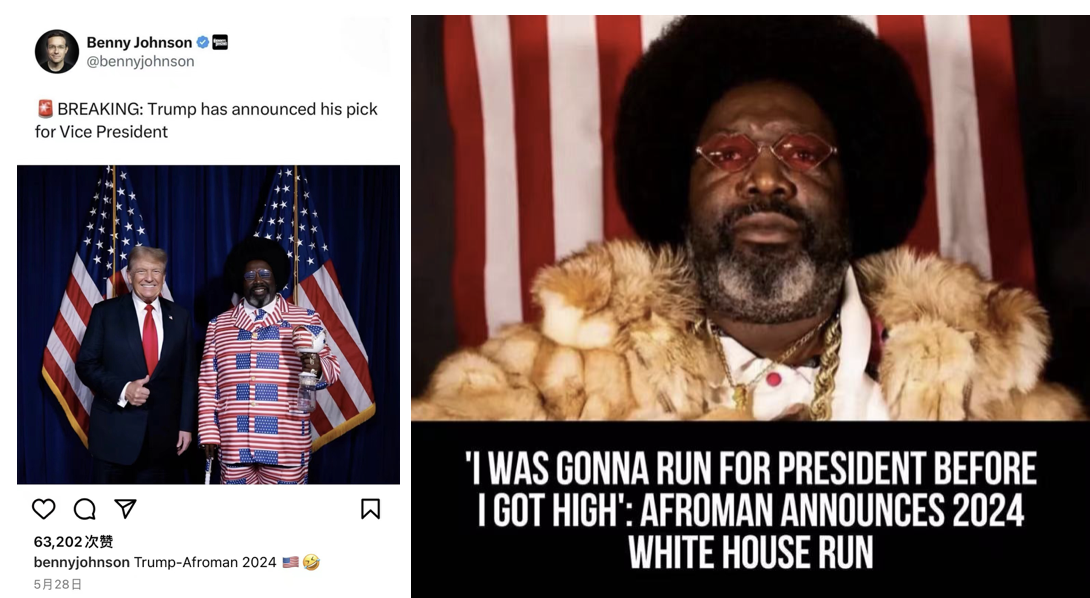Open the Afroman portrait image
This screenshot has height=598, width=1090.
[750, 218]
